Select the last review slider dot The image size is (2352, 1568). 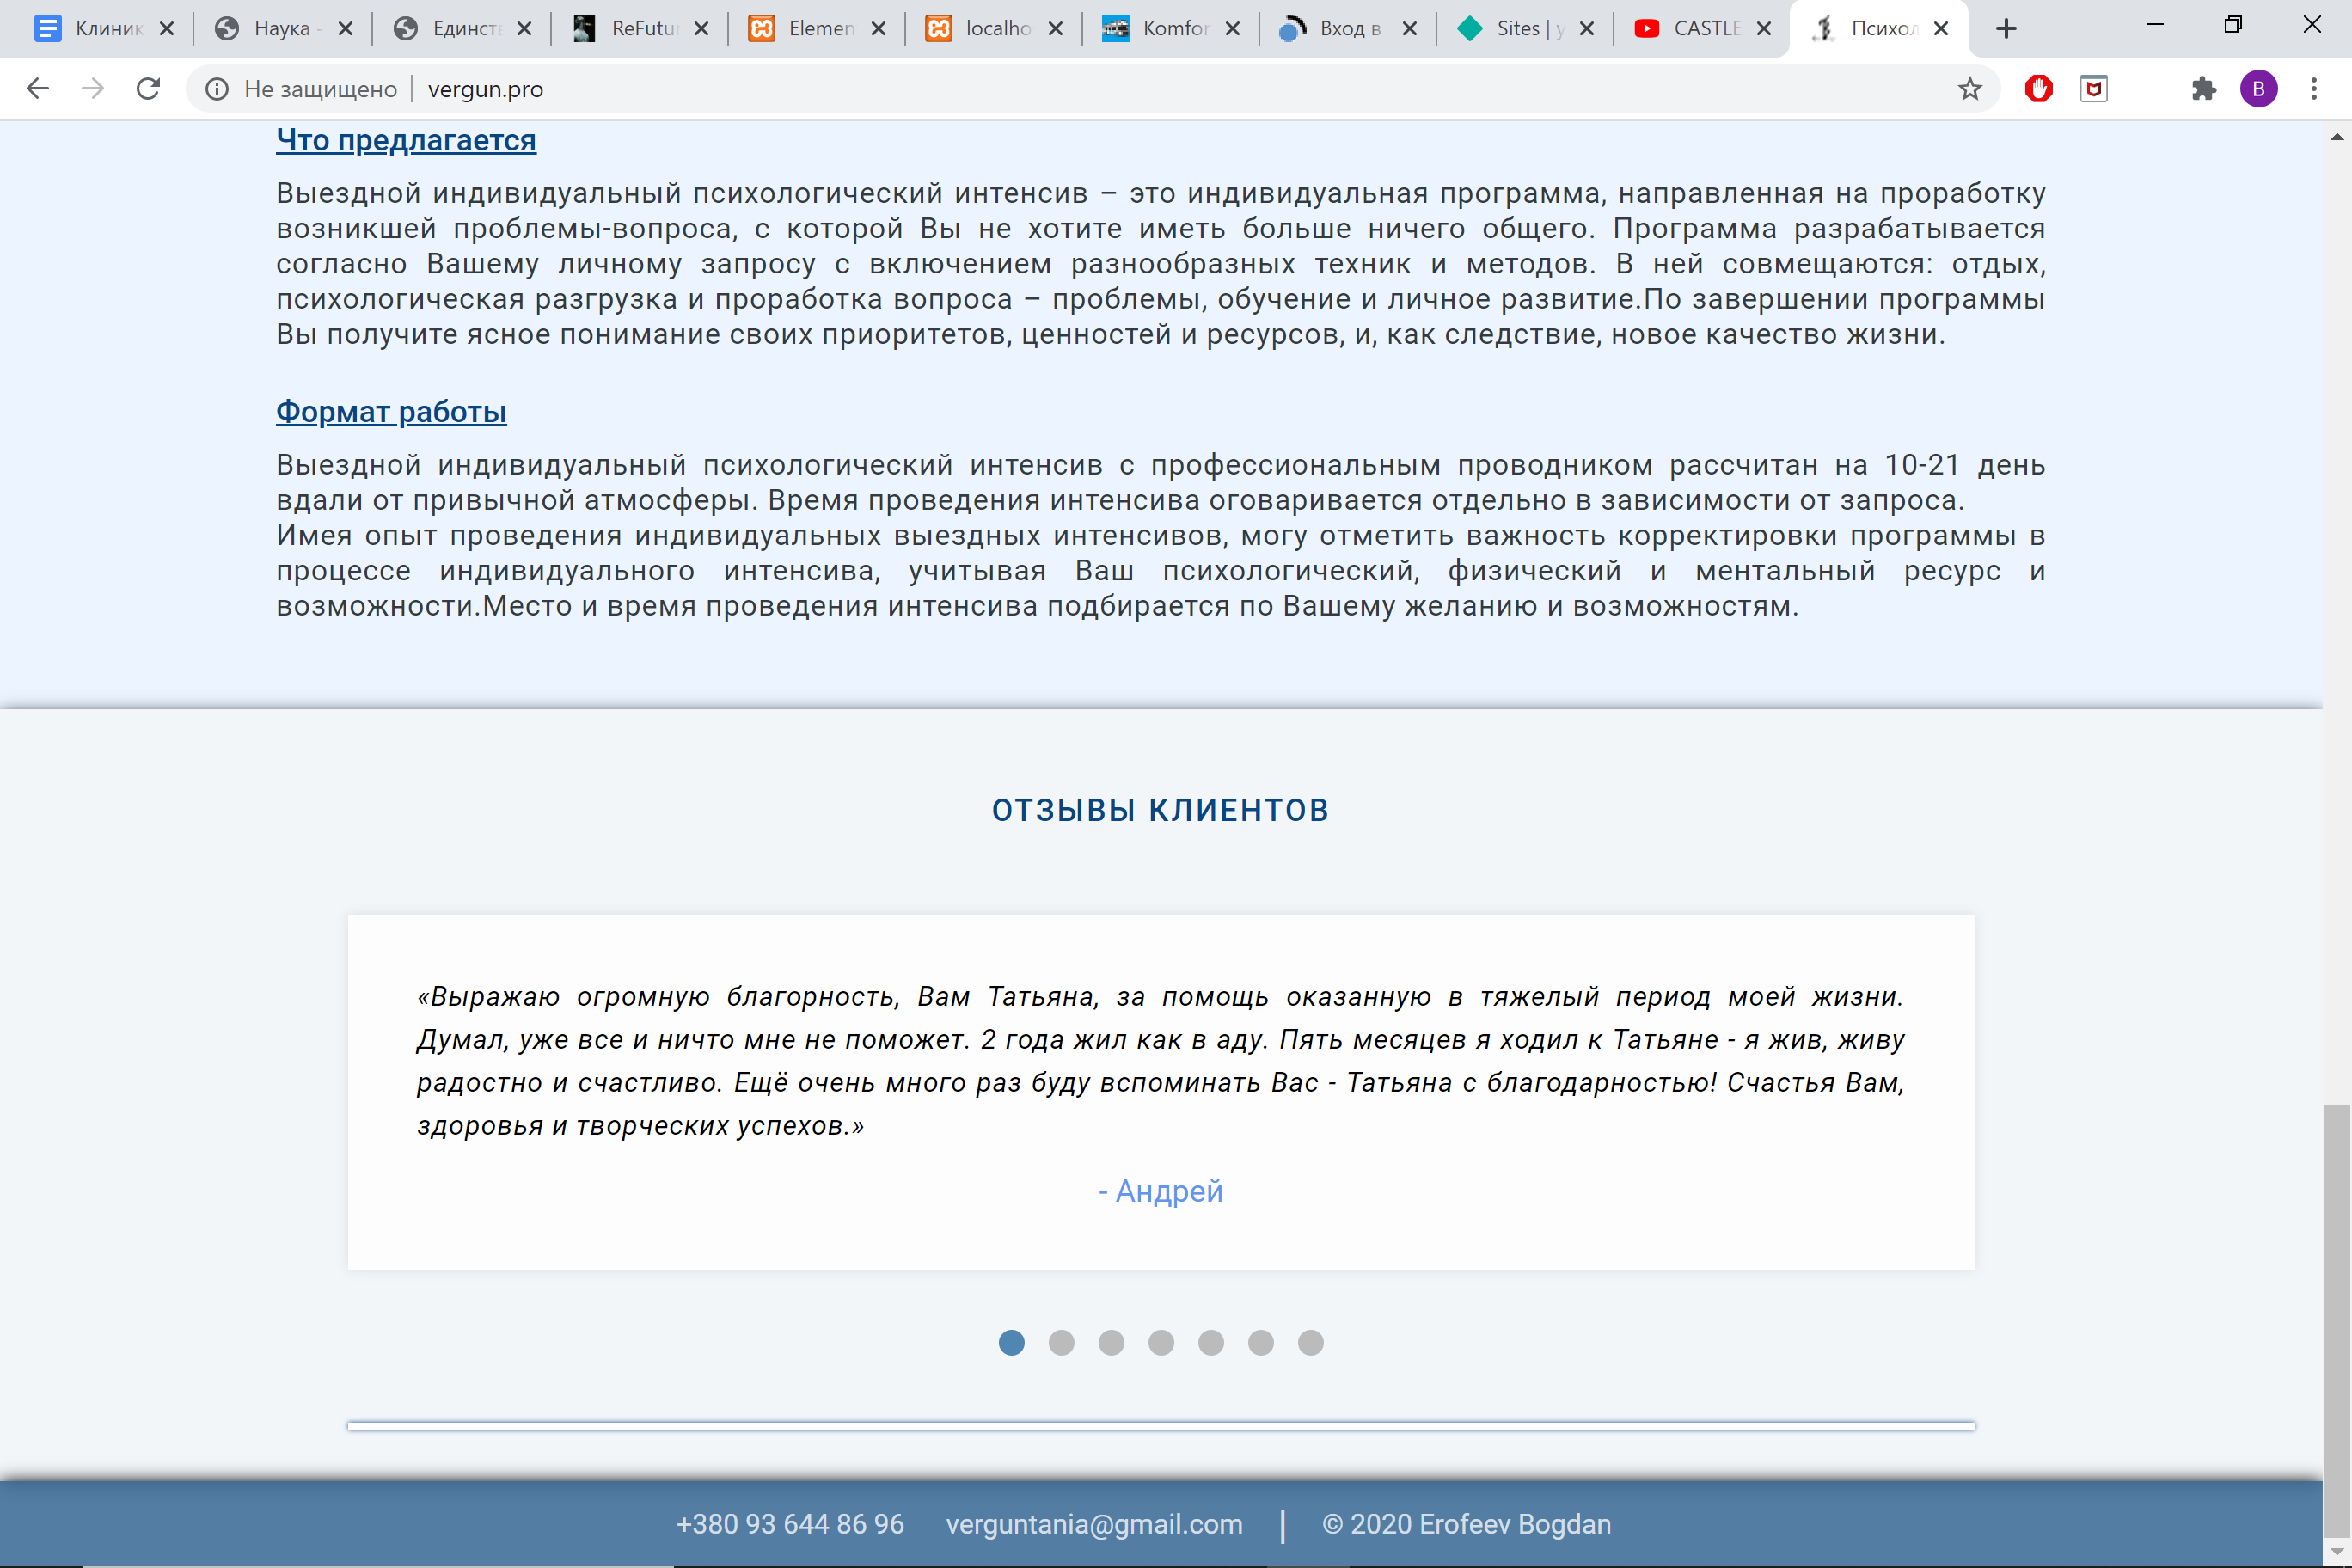coord(1310,1342)
